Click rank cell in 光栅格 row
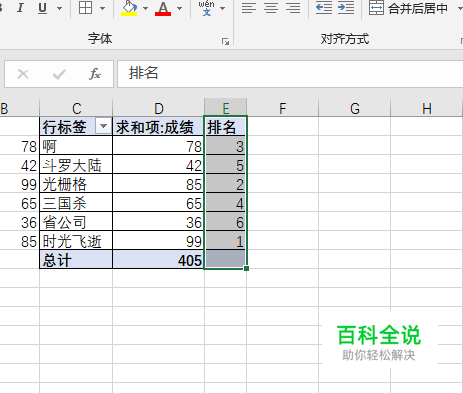Image resolution: width=463 pixels, height=393 pixels. click(226, 183)
